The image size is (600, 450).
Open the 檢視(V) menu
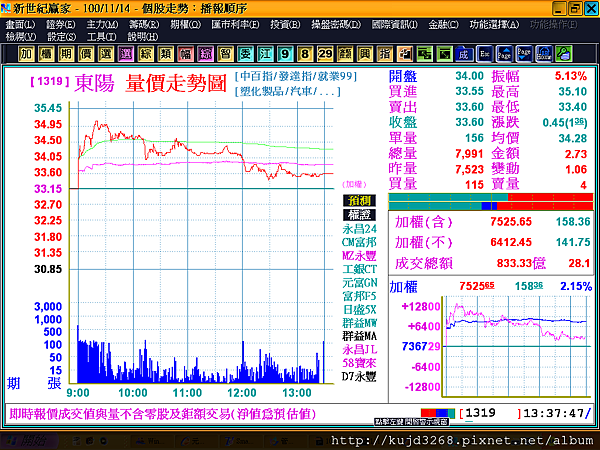tap(21, 37)
